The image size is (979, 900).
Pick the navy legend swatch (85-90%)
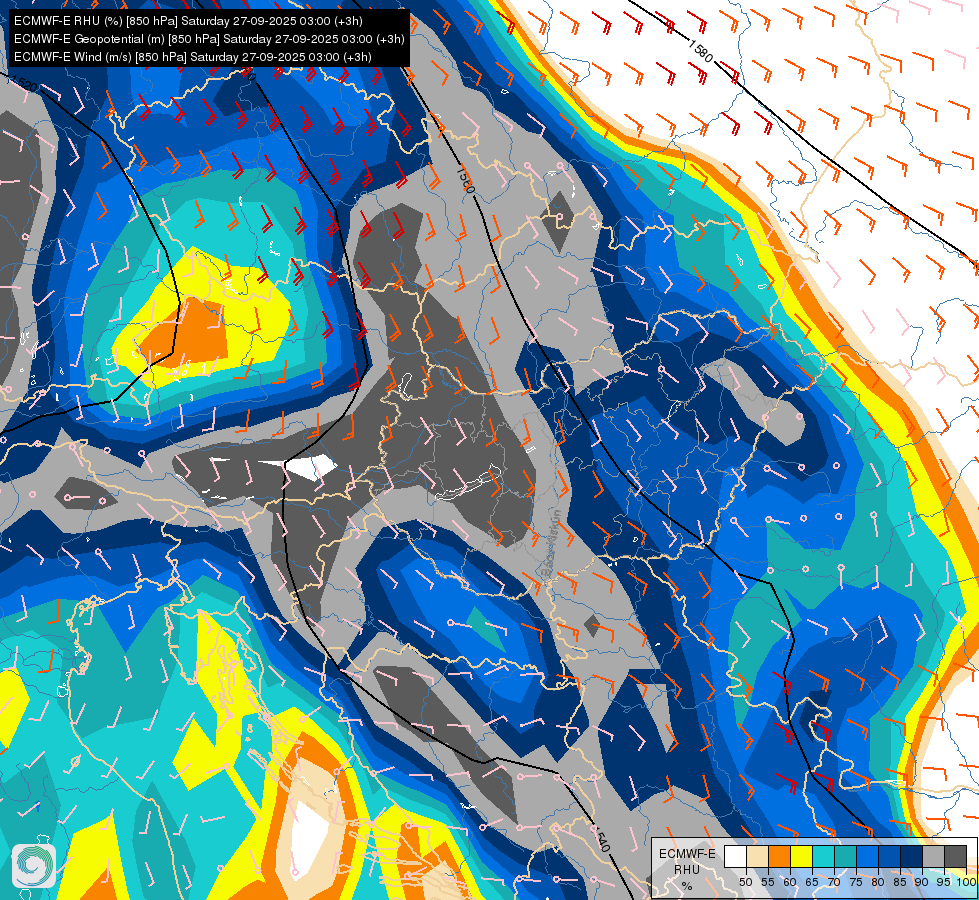(x=912, y=856)
